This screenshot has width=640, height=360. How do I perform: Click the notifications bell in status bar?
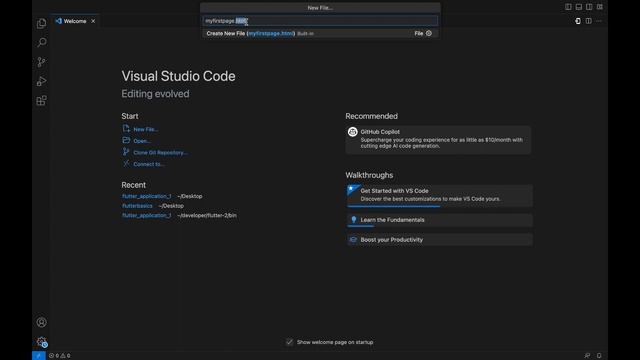point(599,356)
